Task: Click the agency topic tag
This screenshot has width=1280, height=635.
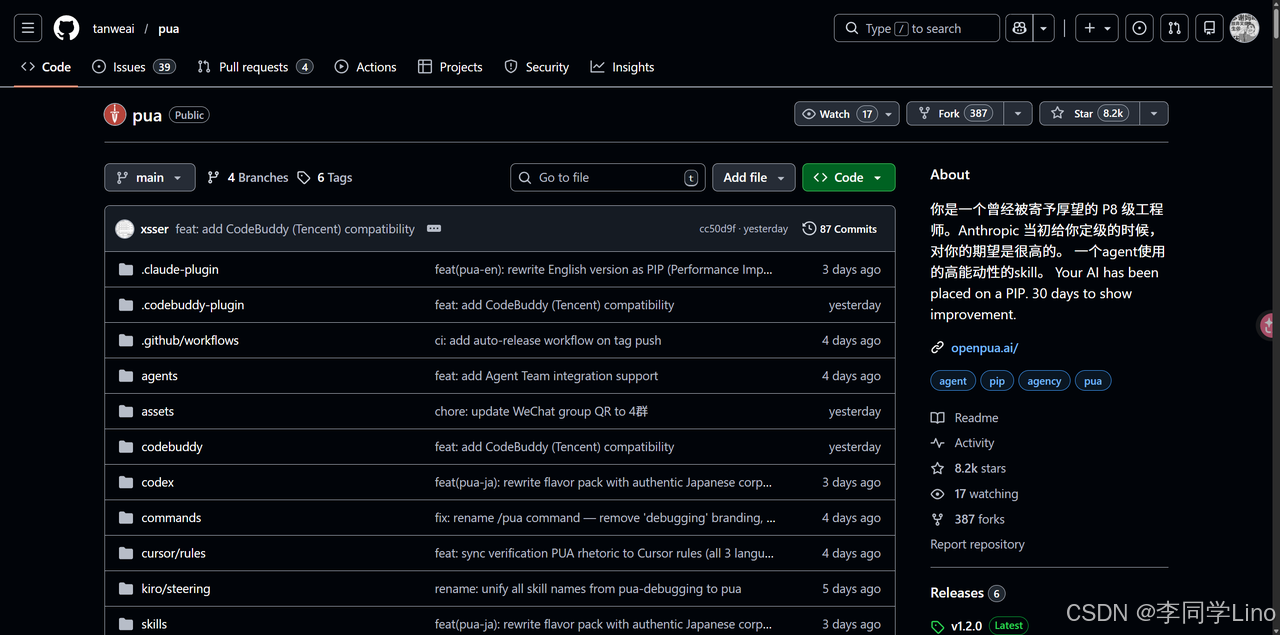Action: click(x=1044, y=381)
